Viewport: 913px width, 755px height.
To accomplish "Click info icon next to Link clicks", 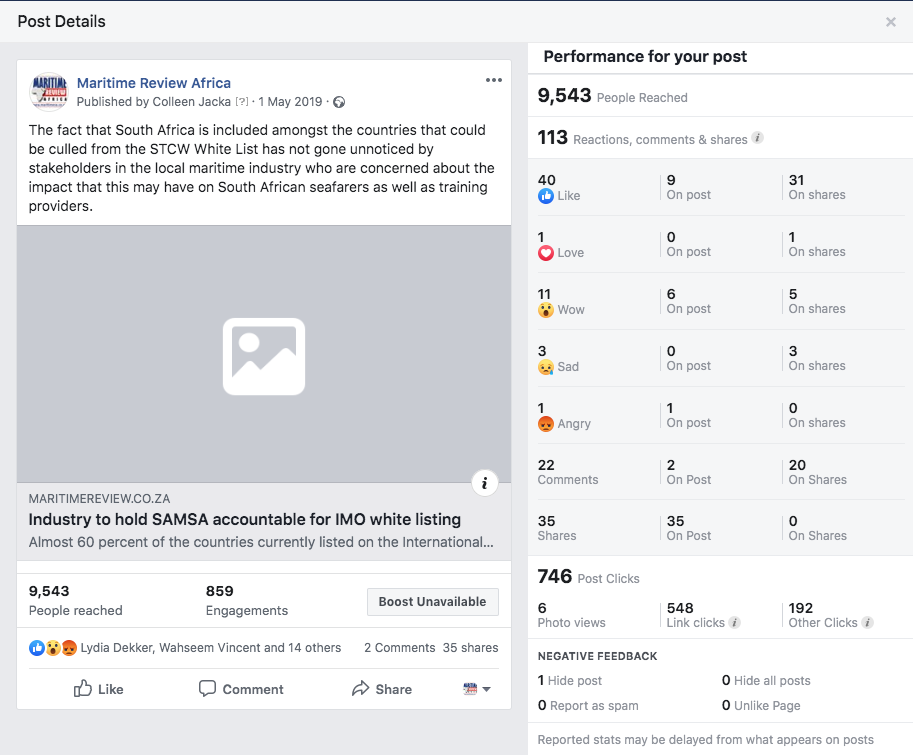I will 735,622.
